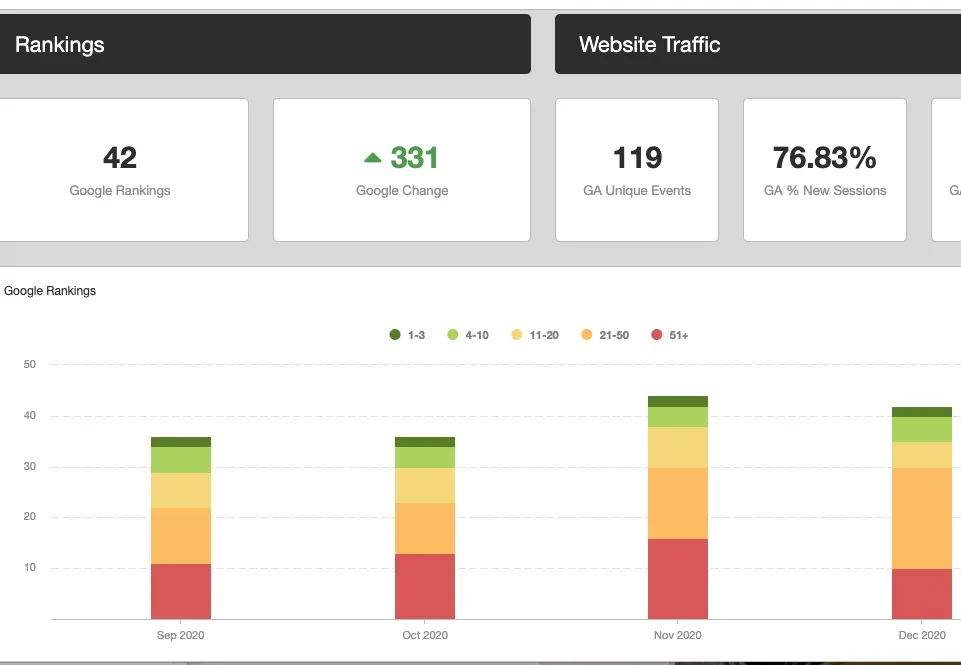Click the red 51+ segment for Dec 2020
961x665 pixels.
pos(922,594)
